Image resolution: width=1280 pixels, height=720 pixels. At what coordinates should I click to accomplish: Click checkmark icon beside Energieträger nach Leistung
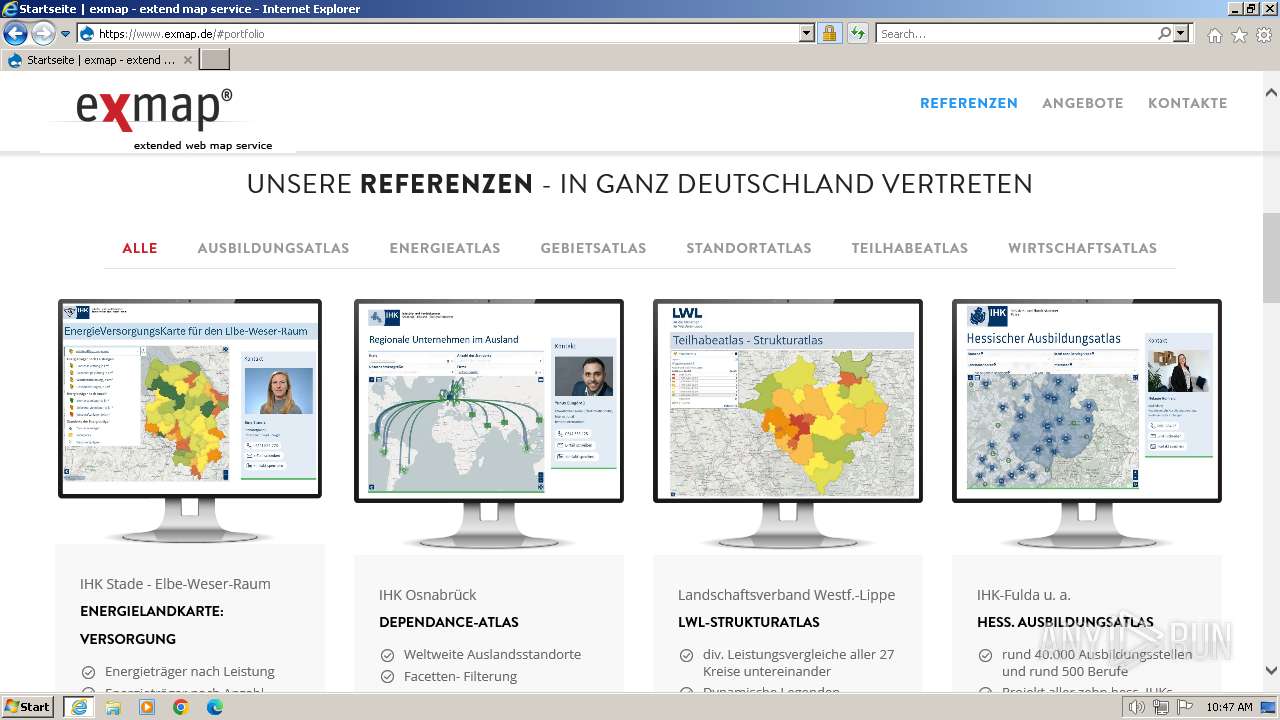(88, 672)
